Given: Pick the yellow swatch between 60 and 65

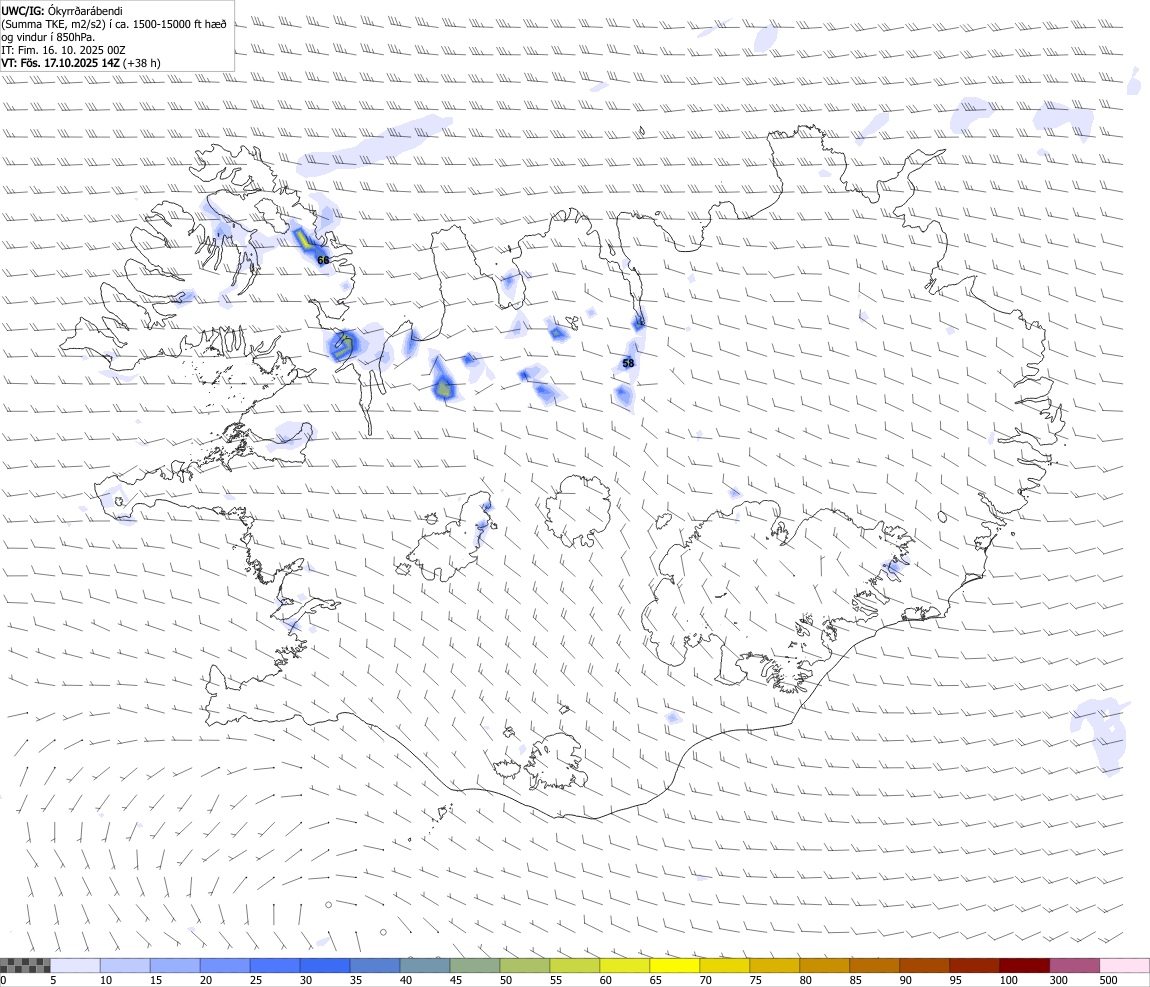Looking at the screenshot, I should coord(624,965).
